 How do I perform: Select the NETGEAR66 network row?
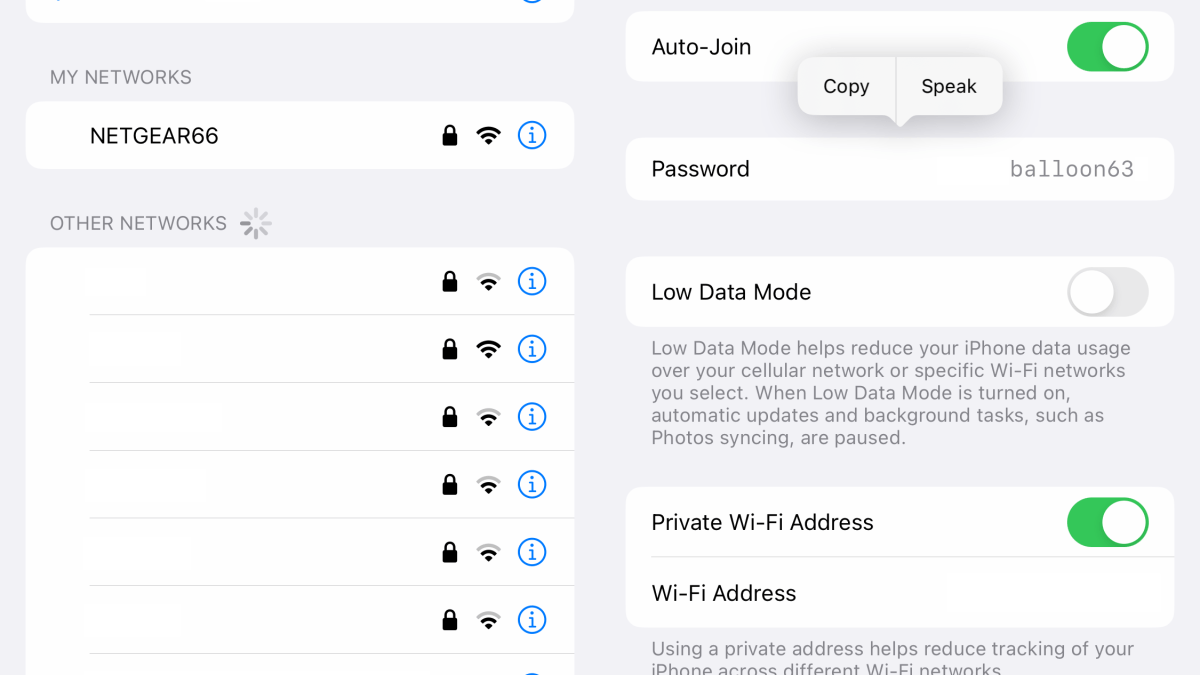[300, 135]
